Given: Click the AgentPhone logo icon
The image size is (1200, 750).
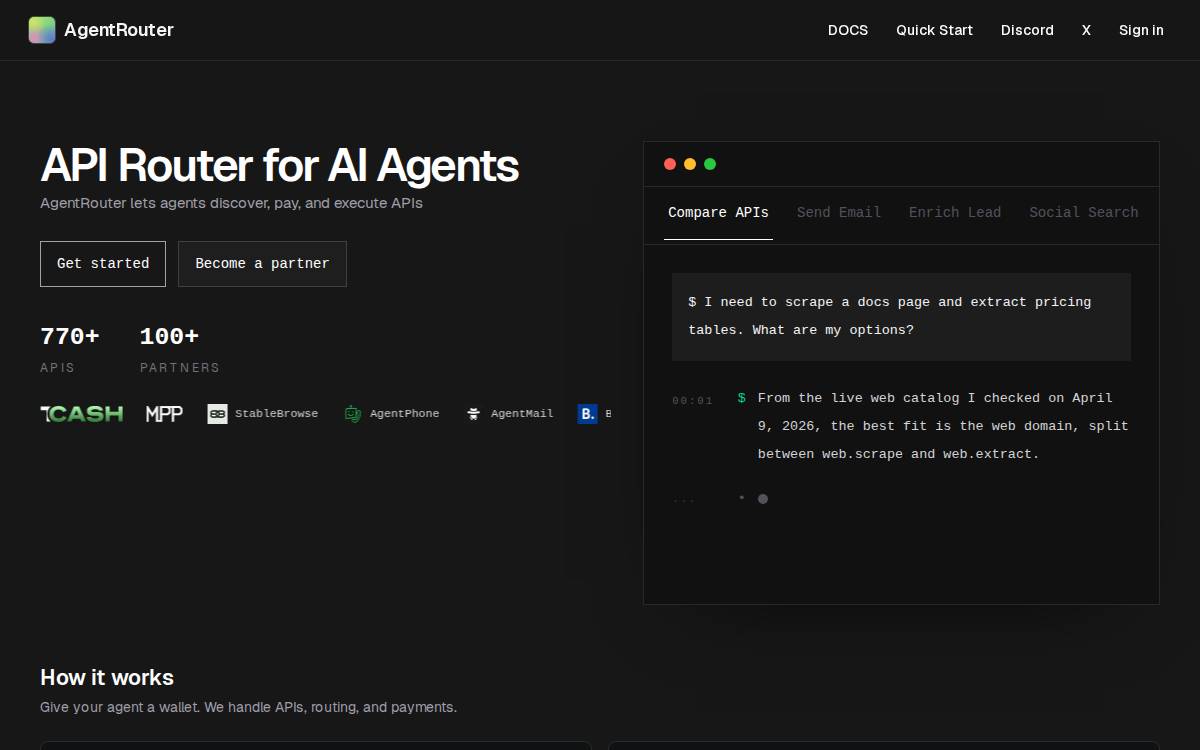Looking at the screenshot, I should (x=353, y=413).
